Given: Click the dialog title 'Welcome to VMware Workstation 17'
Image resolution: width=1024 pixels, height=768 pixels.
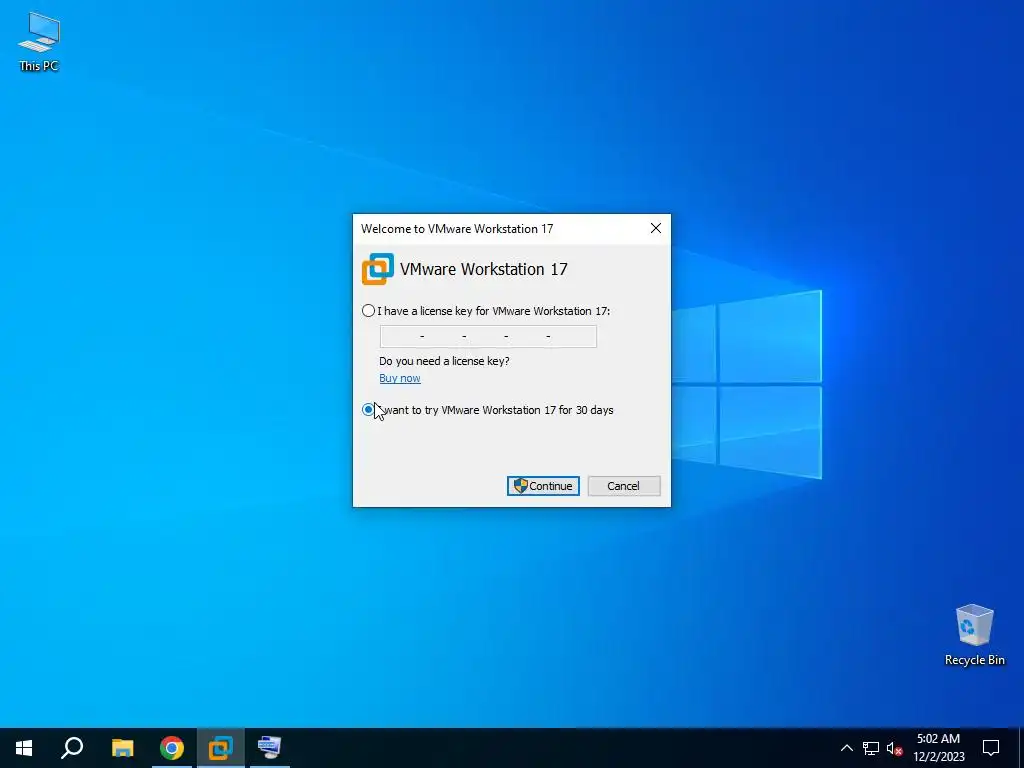Looking at the screenshot, I should [457, 229].
